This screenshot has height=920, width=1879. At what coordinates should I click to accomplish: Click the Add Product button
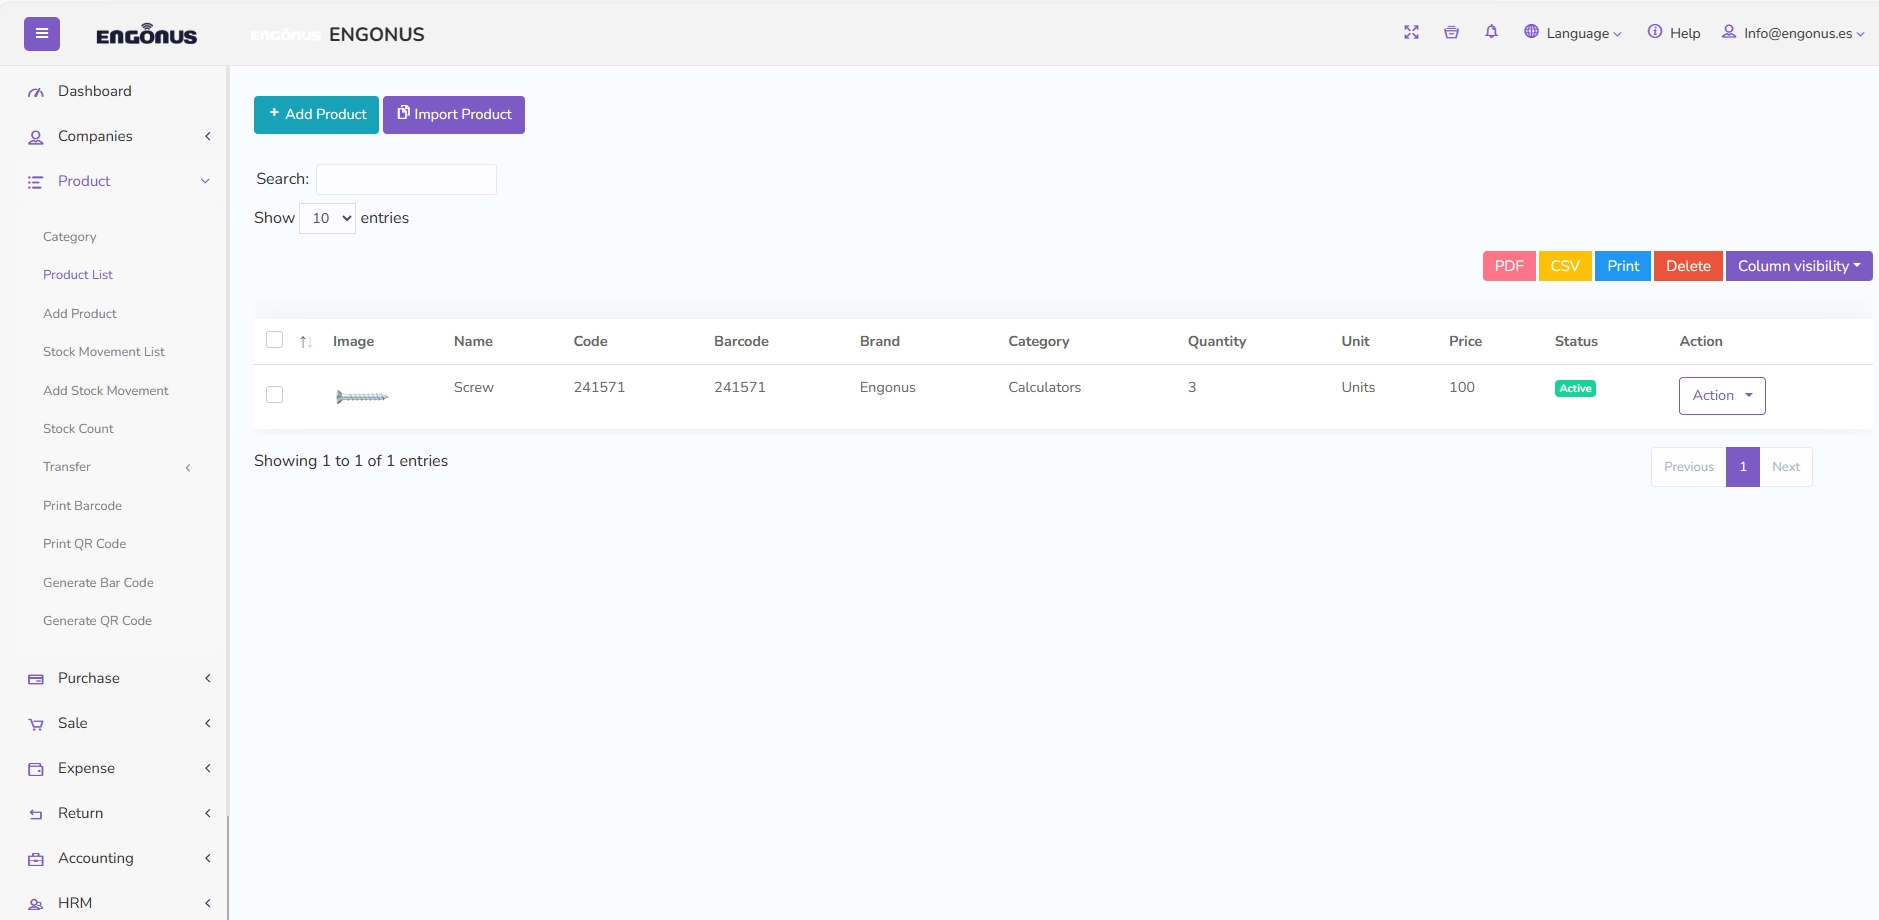click(x=316, y=115)
